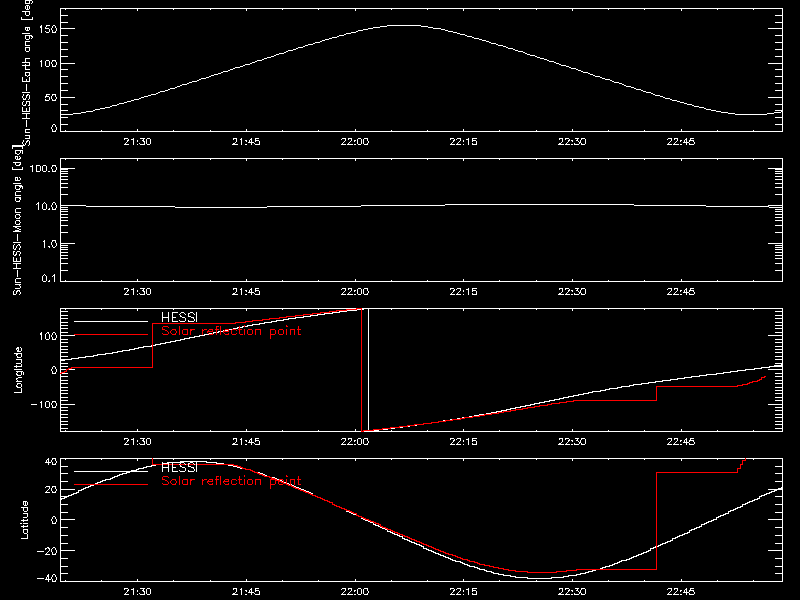Click the 50 tick on Sun-HESSI-Earth axis
800x600 pixels.
pos(51,97)
